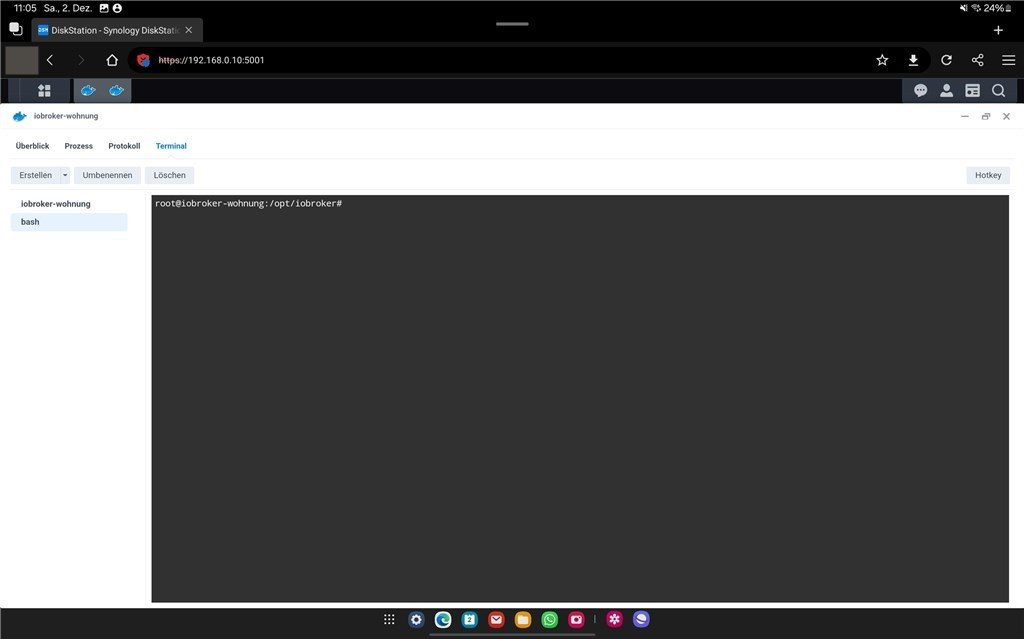Click the URL address bar

[x=500, y=60]
